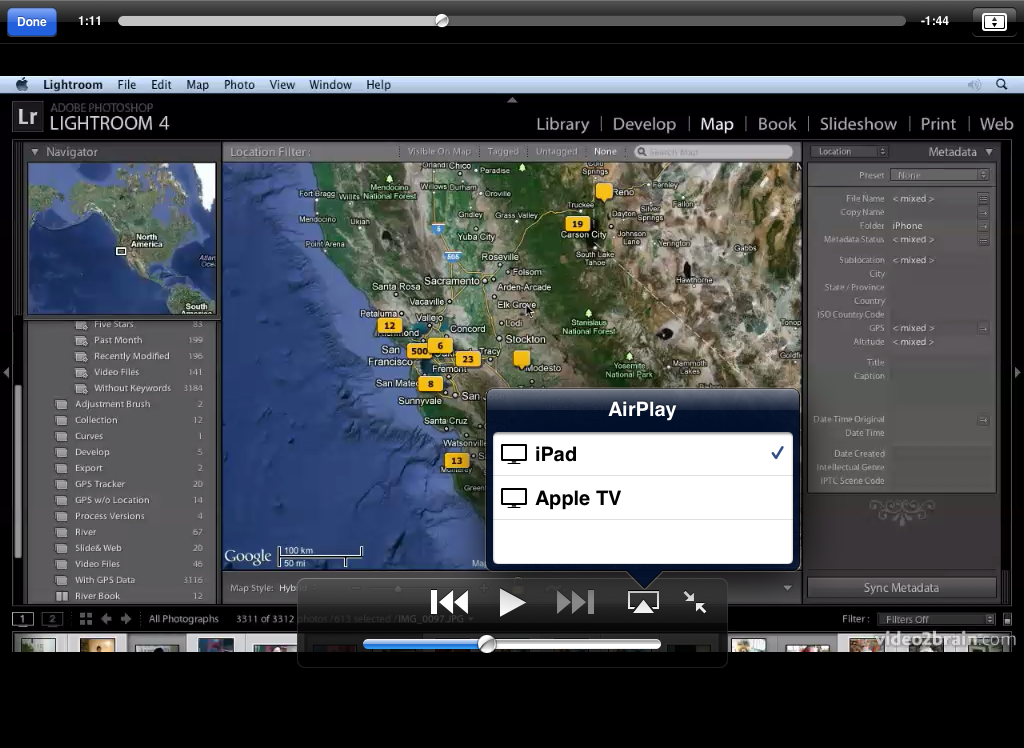
Task: Hide the left panel with edge arrow
Action: 6,372
